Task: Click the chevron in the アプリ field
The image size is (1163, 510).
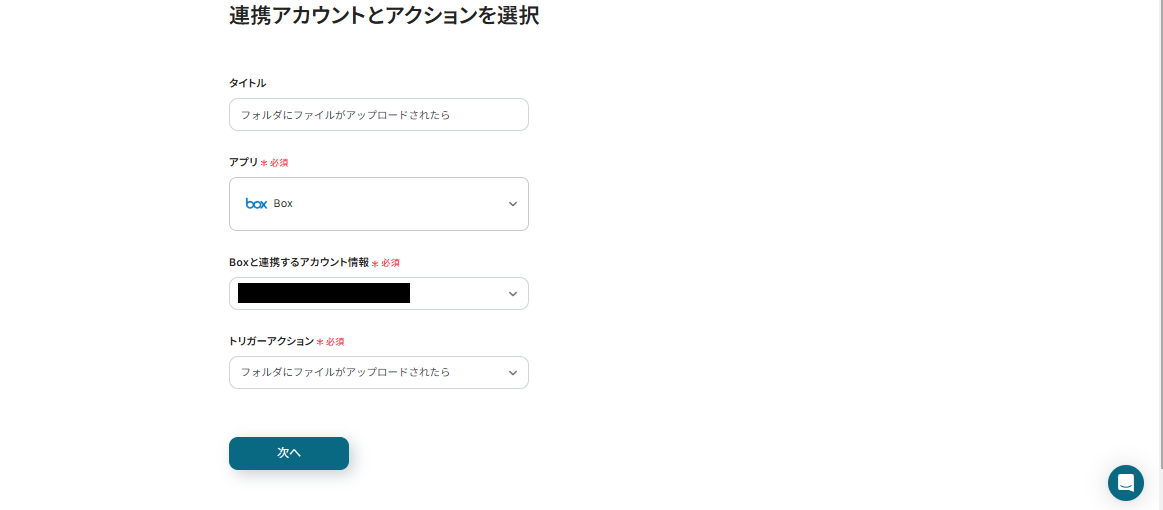Action: (x=513, y=204)
